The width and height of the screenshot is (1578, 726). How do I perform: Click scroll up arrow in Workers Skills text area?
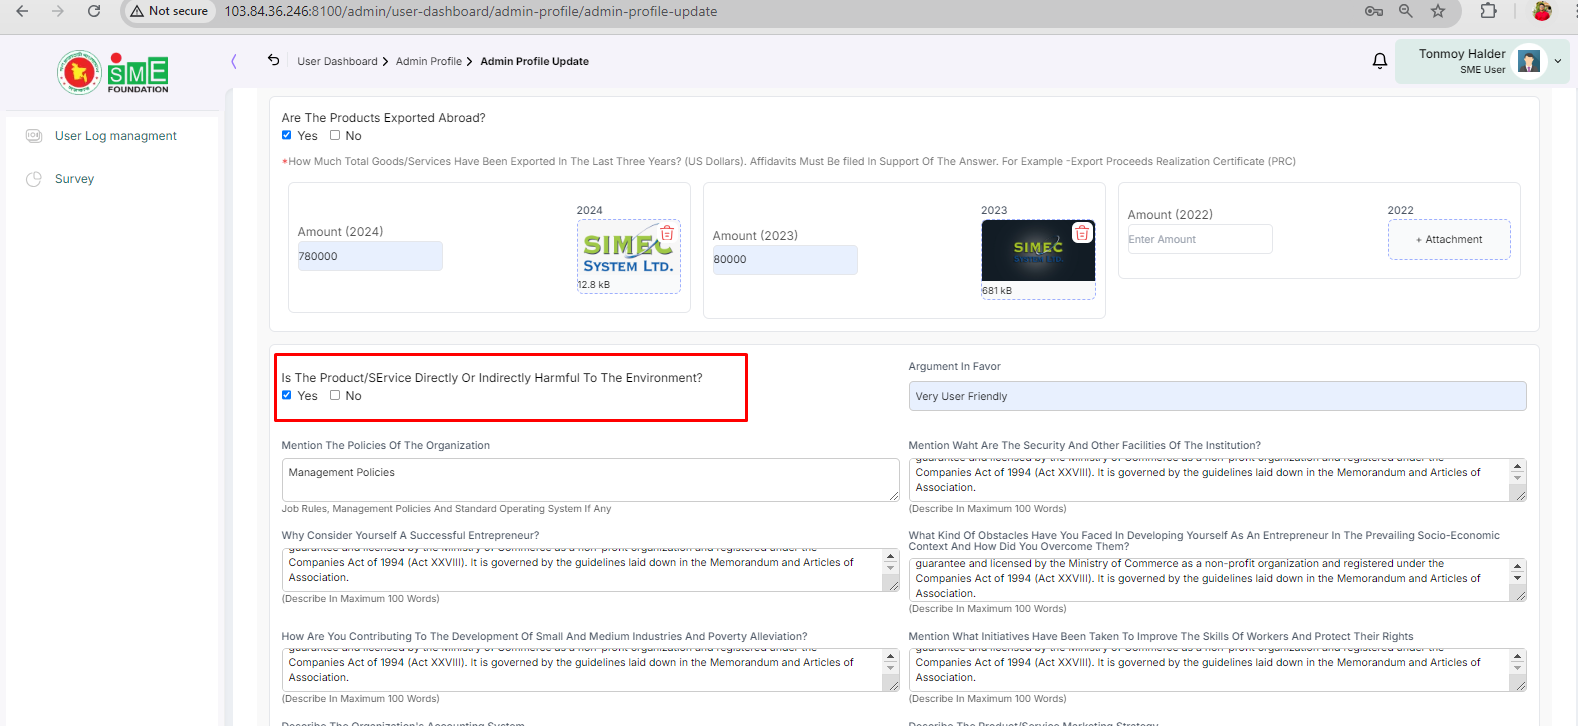(x=1517, y=656)
